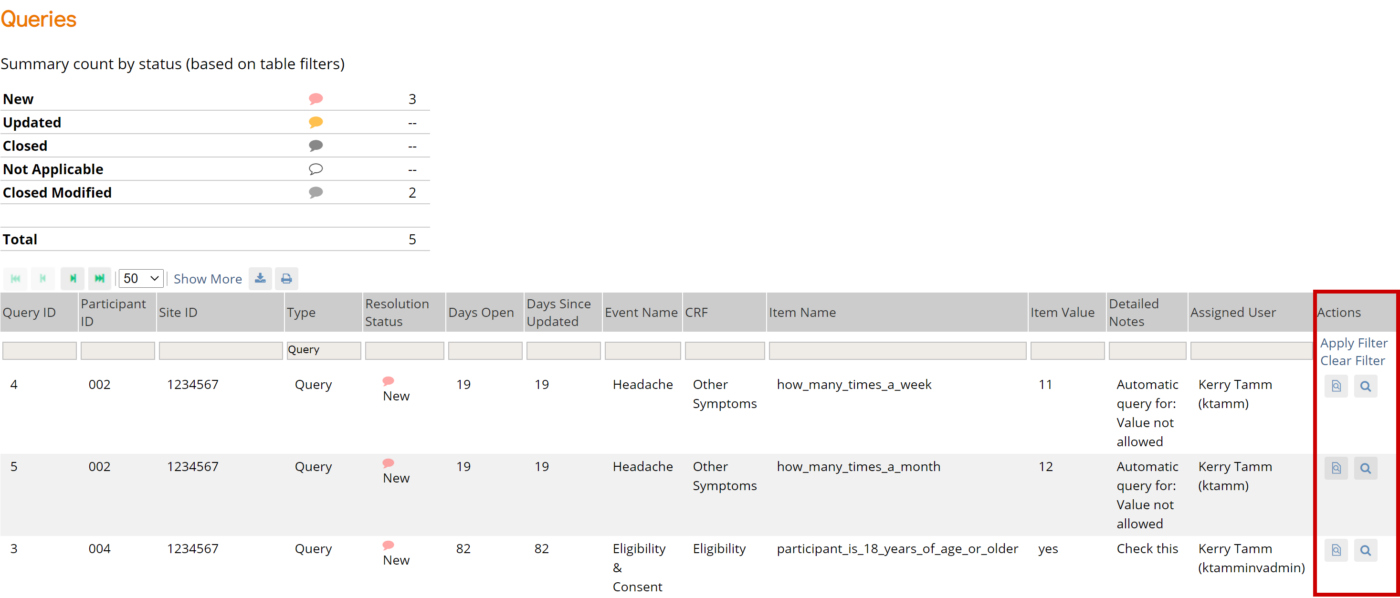
Task: Open the audit log icon for query 5
Action: [1335, 467]
